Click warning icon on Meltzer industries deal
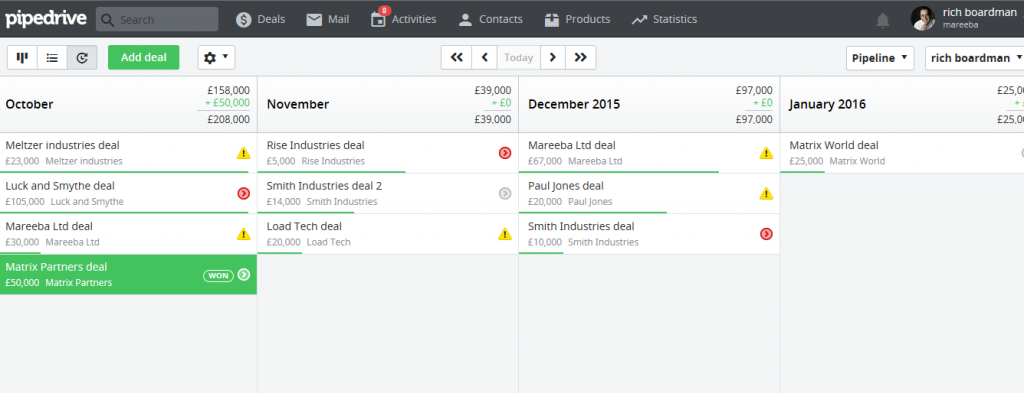 [244, 153]
